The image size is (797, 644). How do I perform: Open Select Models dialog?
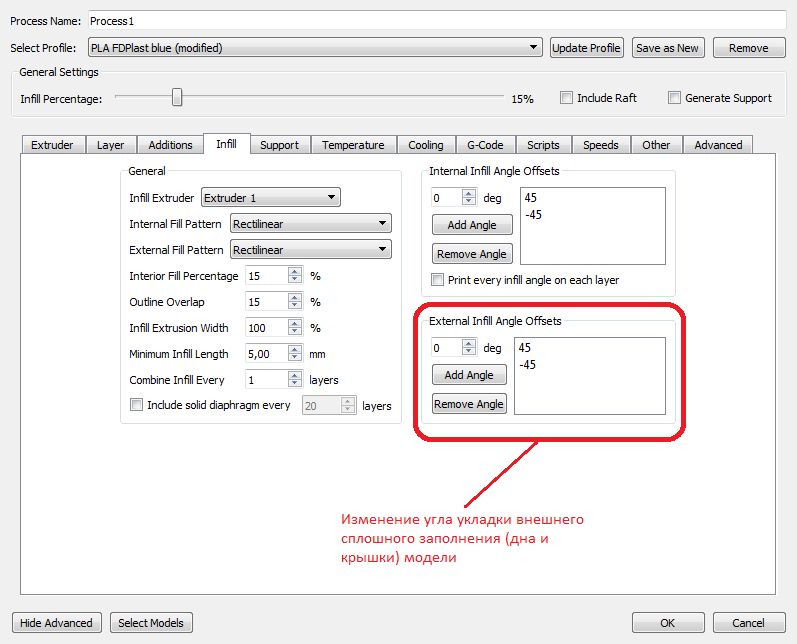tap(151, 623)
